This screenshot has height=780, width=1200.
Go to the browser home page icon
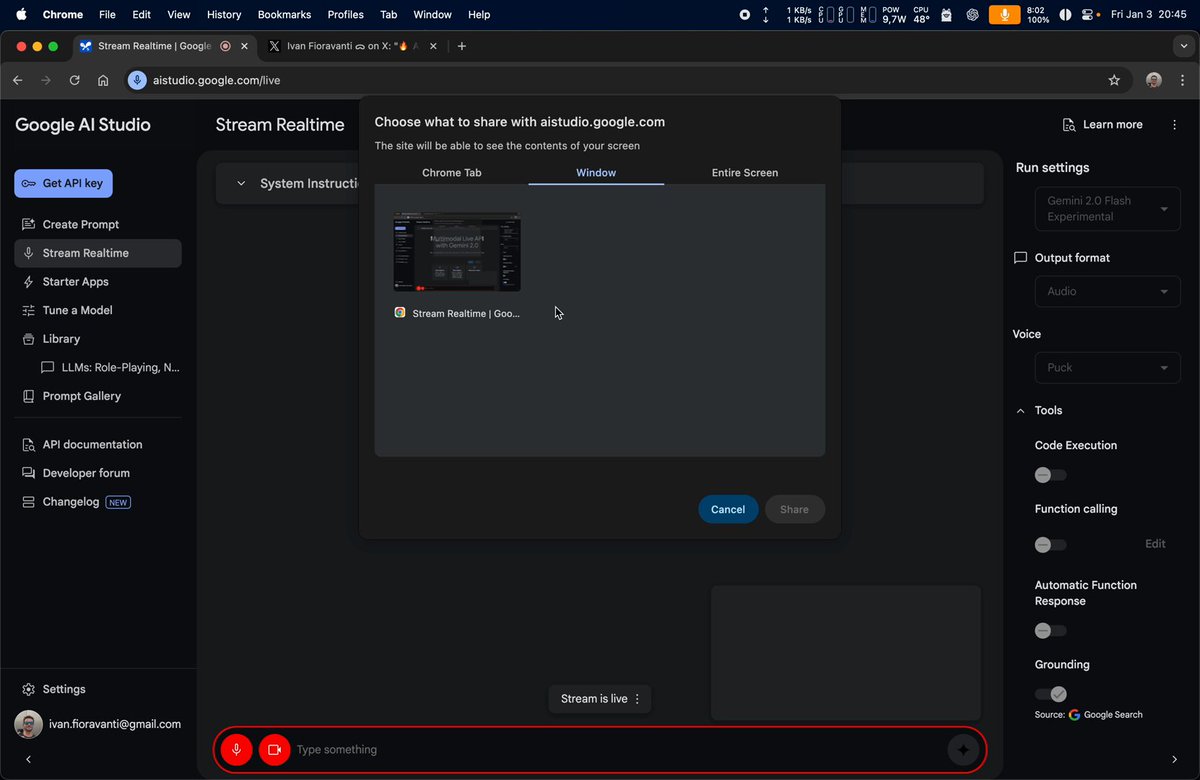click(x=103, y=80)
